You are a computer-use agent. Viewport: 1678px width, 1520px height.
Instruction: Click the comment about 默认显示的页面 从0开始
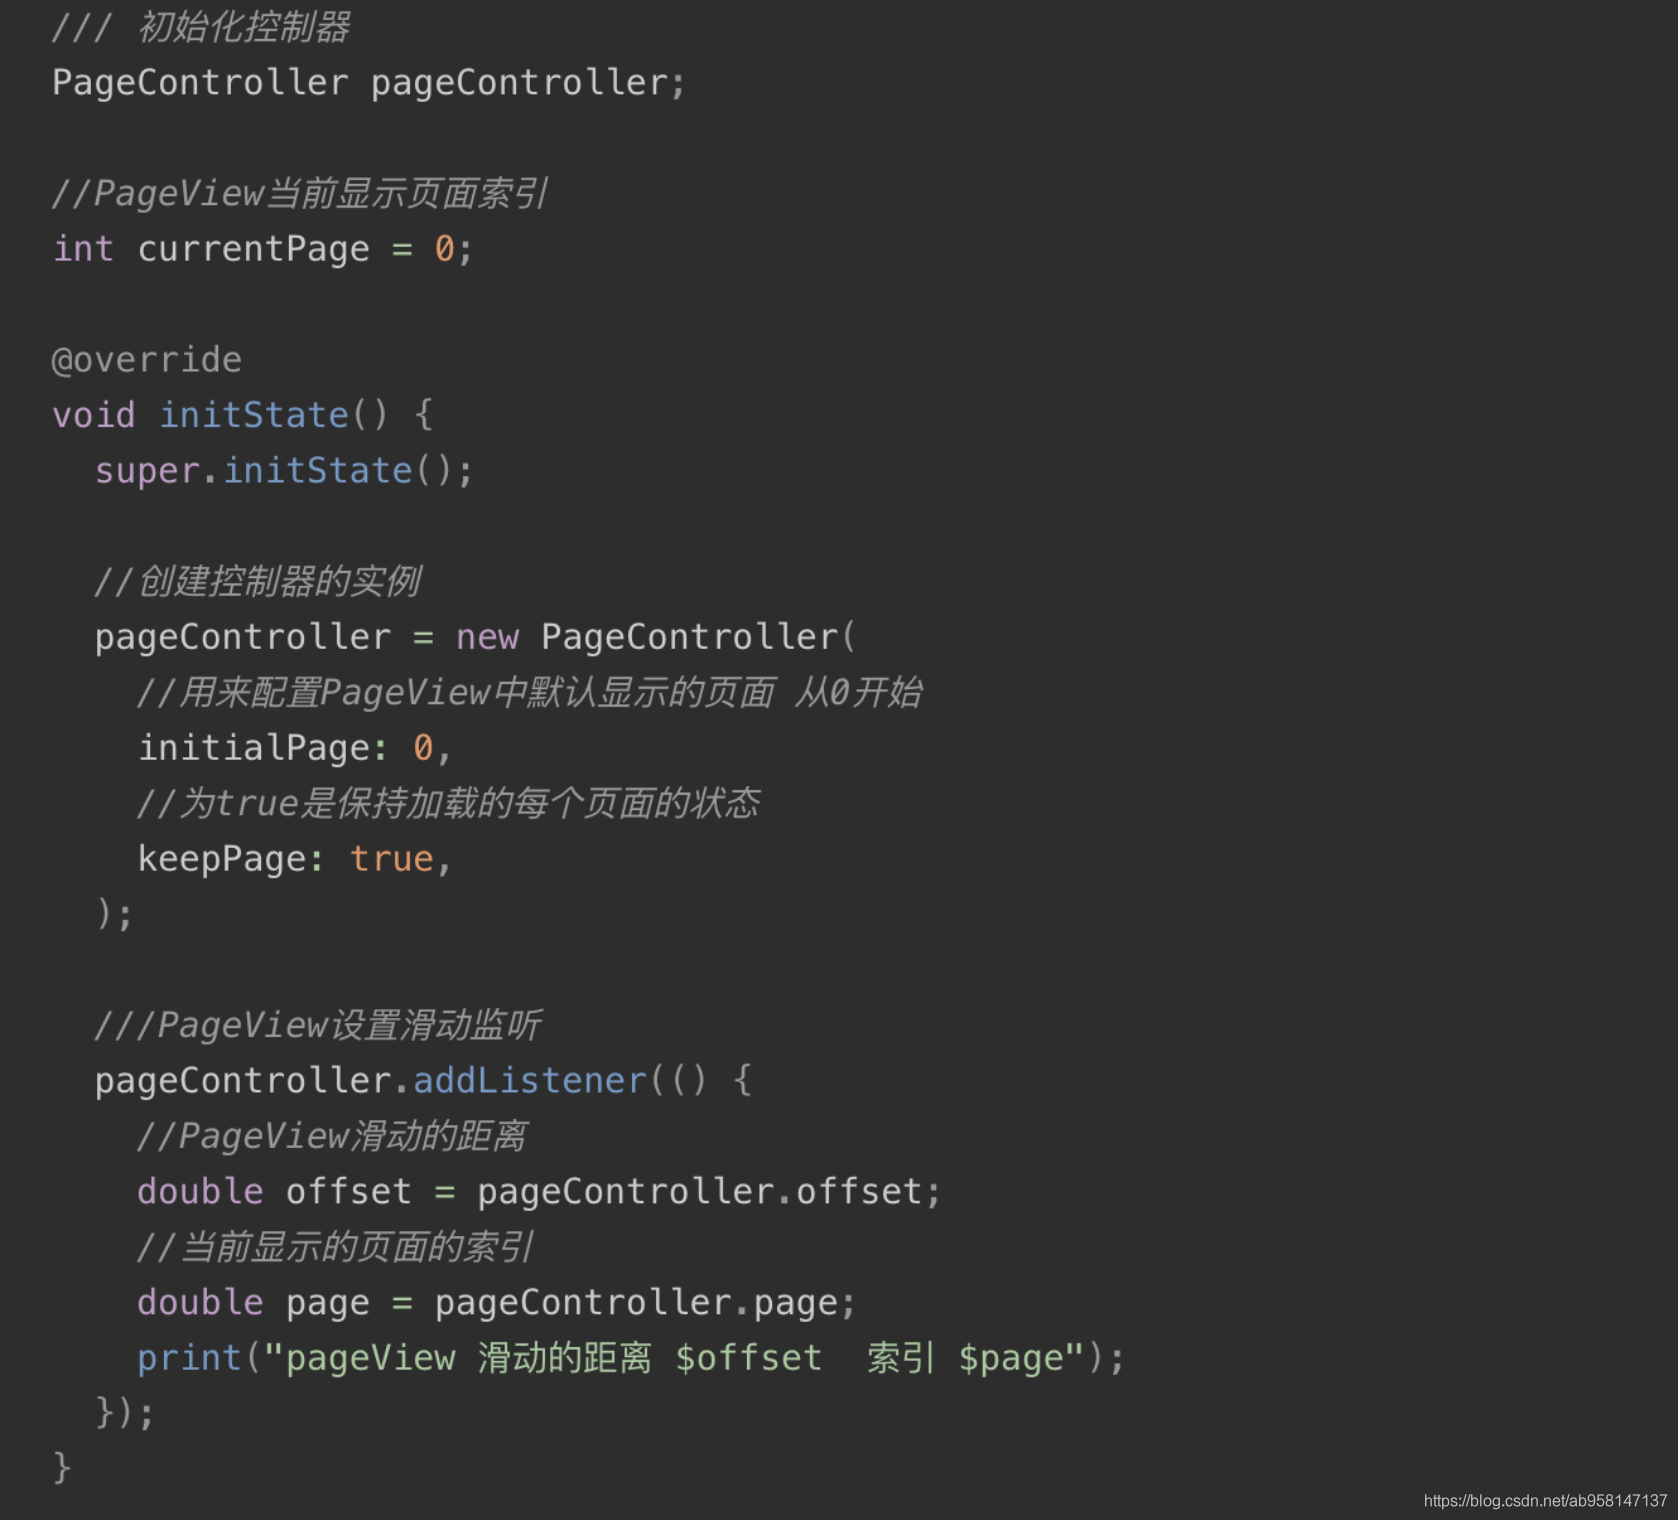tap(530, 692)
